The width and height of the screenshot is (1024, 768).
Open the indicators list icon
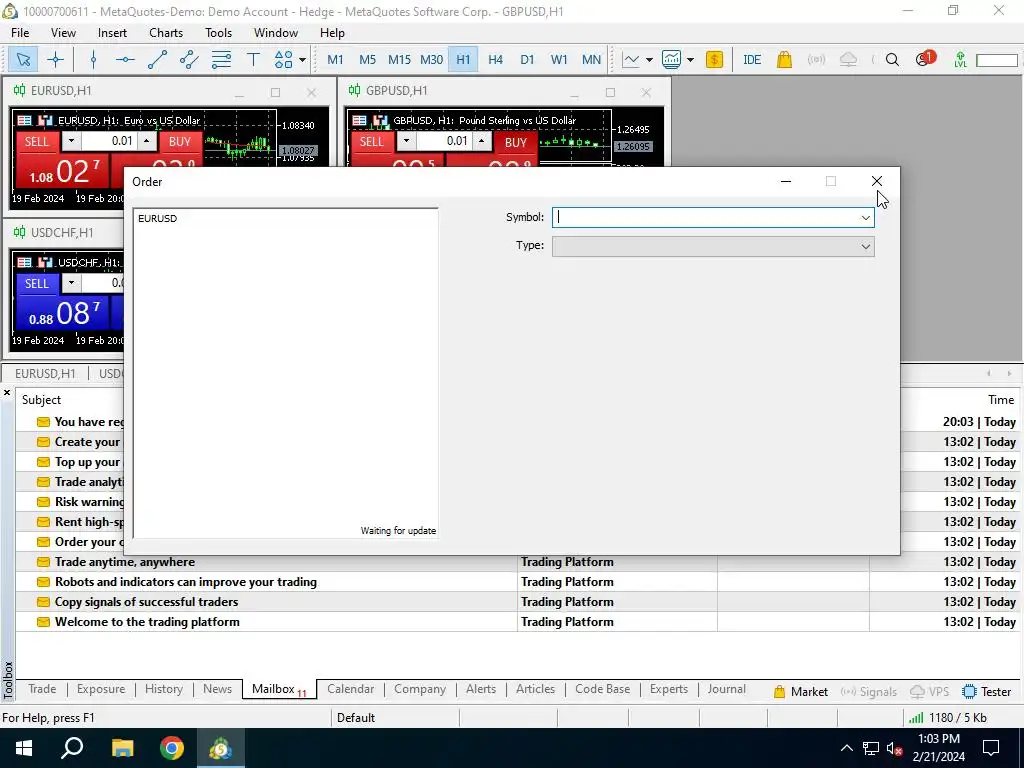pyautogui.click(x=671, y=59)
